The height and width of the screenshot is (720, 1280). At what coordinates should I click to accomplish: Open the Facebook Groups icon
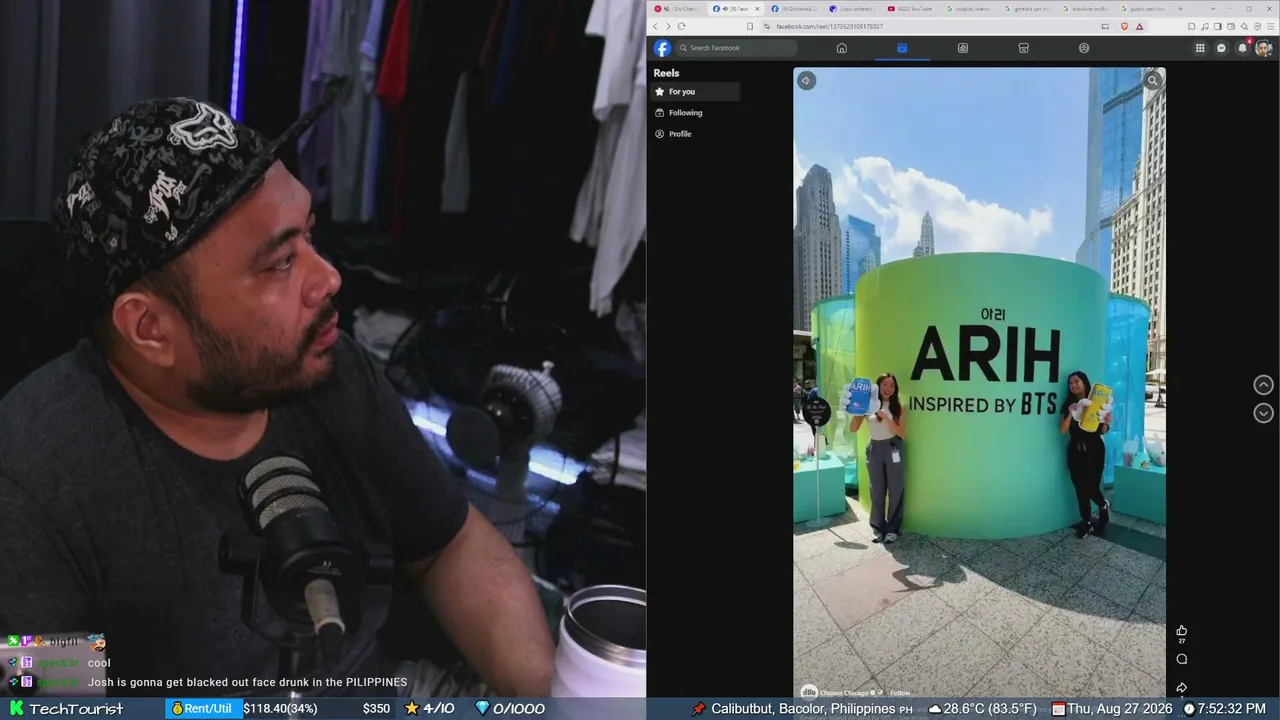coord(1084,48)
